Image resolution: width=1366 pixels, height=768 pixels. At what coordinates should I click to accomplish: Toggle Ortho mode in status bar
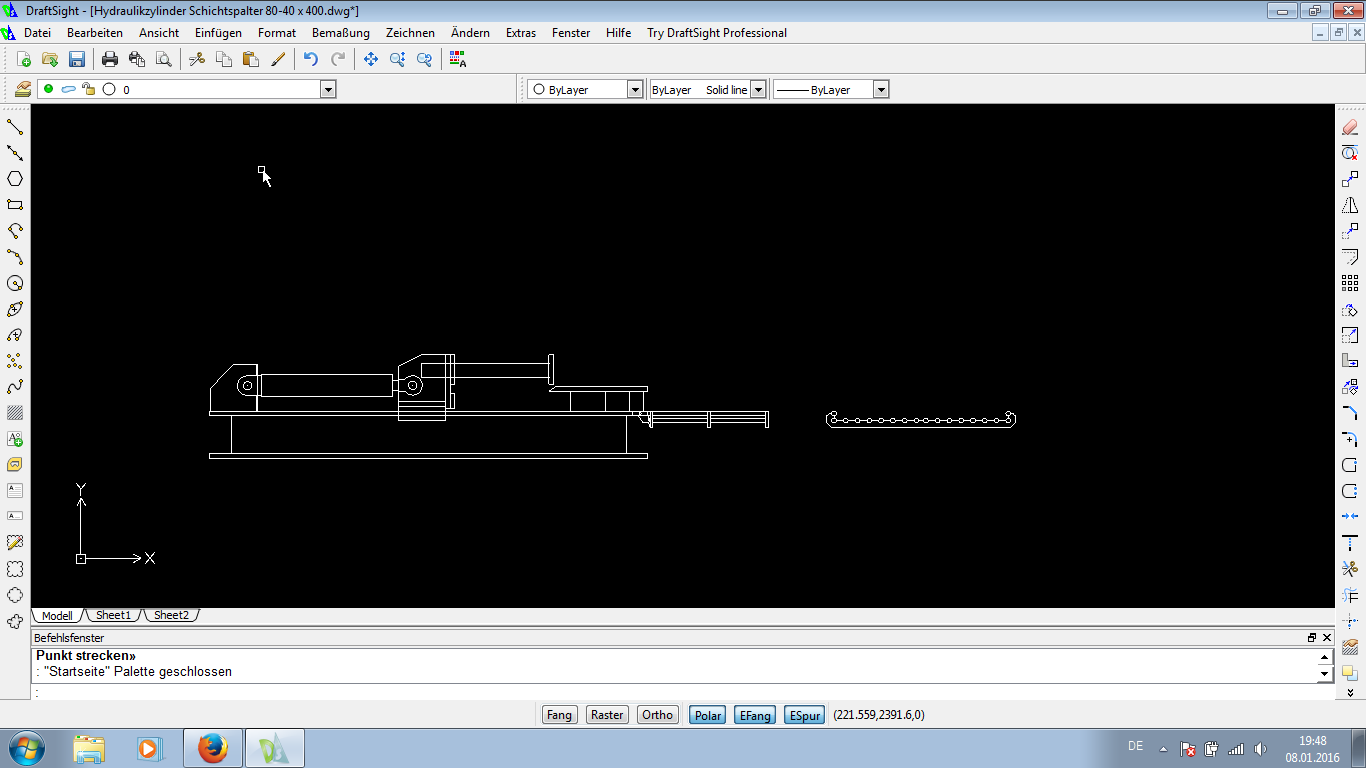coord(657,715)
